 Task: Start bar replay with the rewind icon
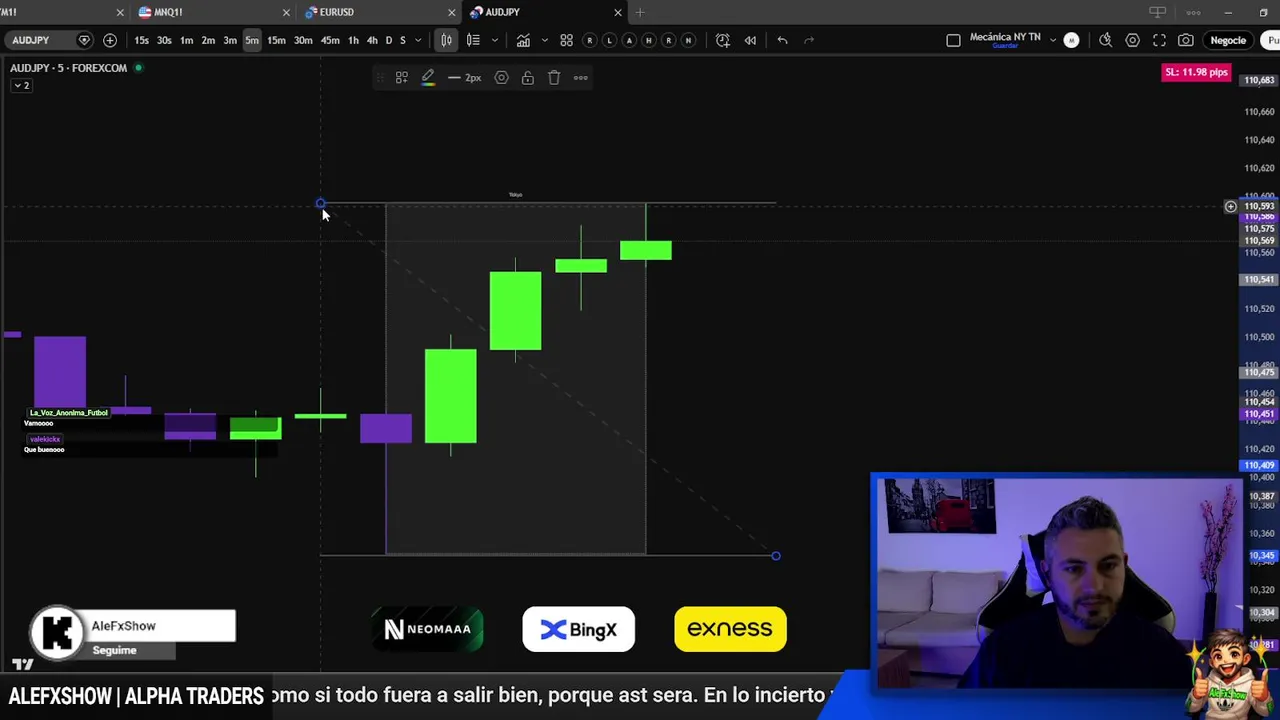pos(750,40)
